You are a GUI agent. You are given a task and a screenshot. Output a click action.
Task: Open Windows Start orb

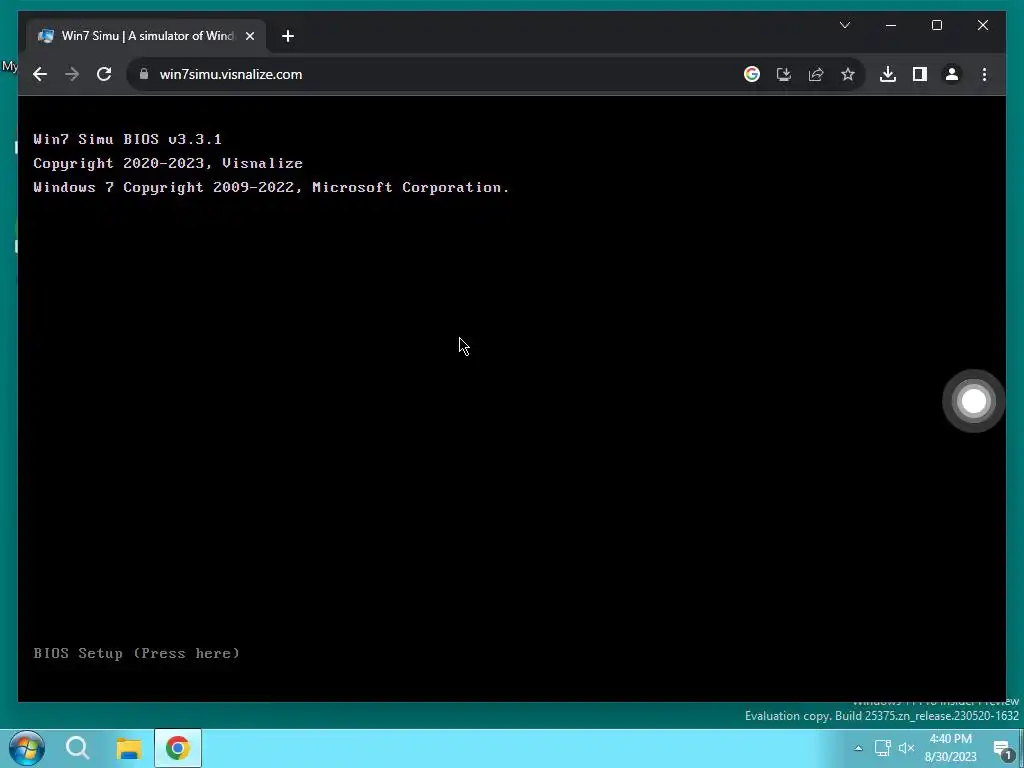27,748
